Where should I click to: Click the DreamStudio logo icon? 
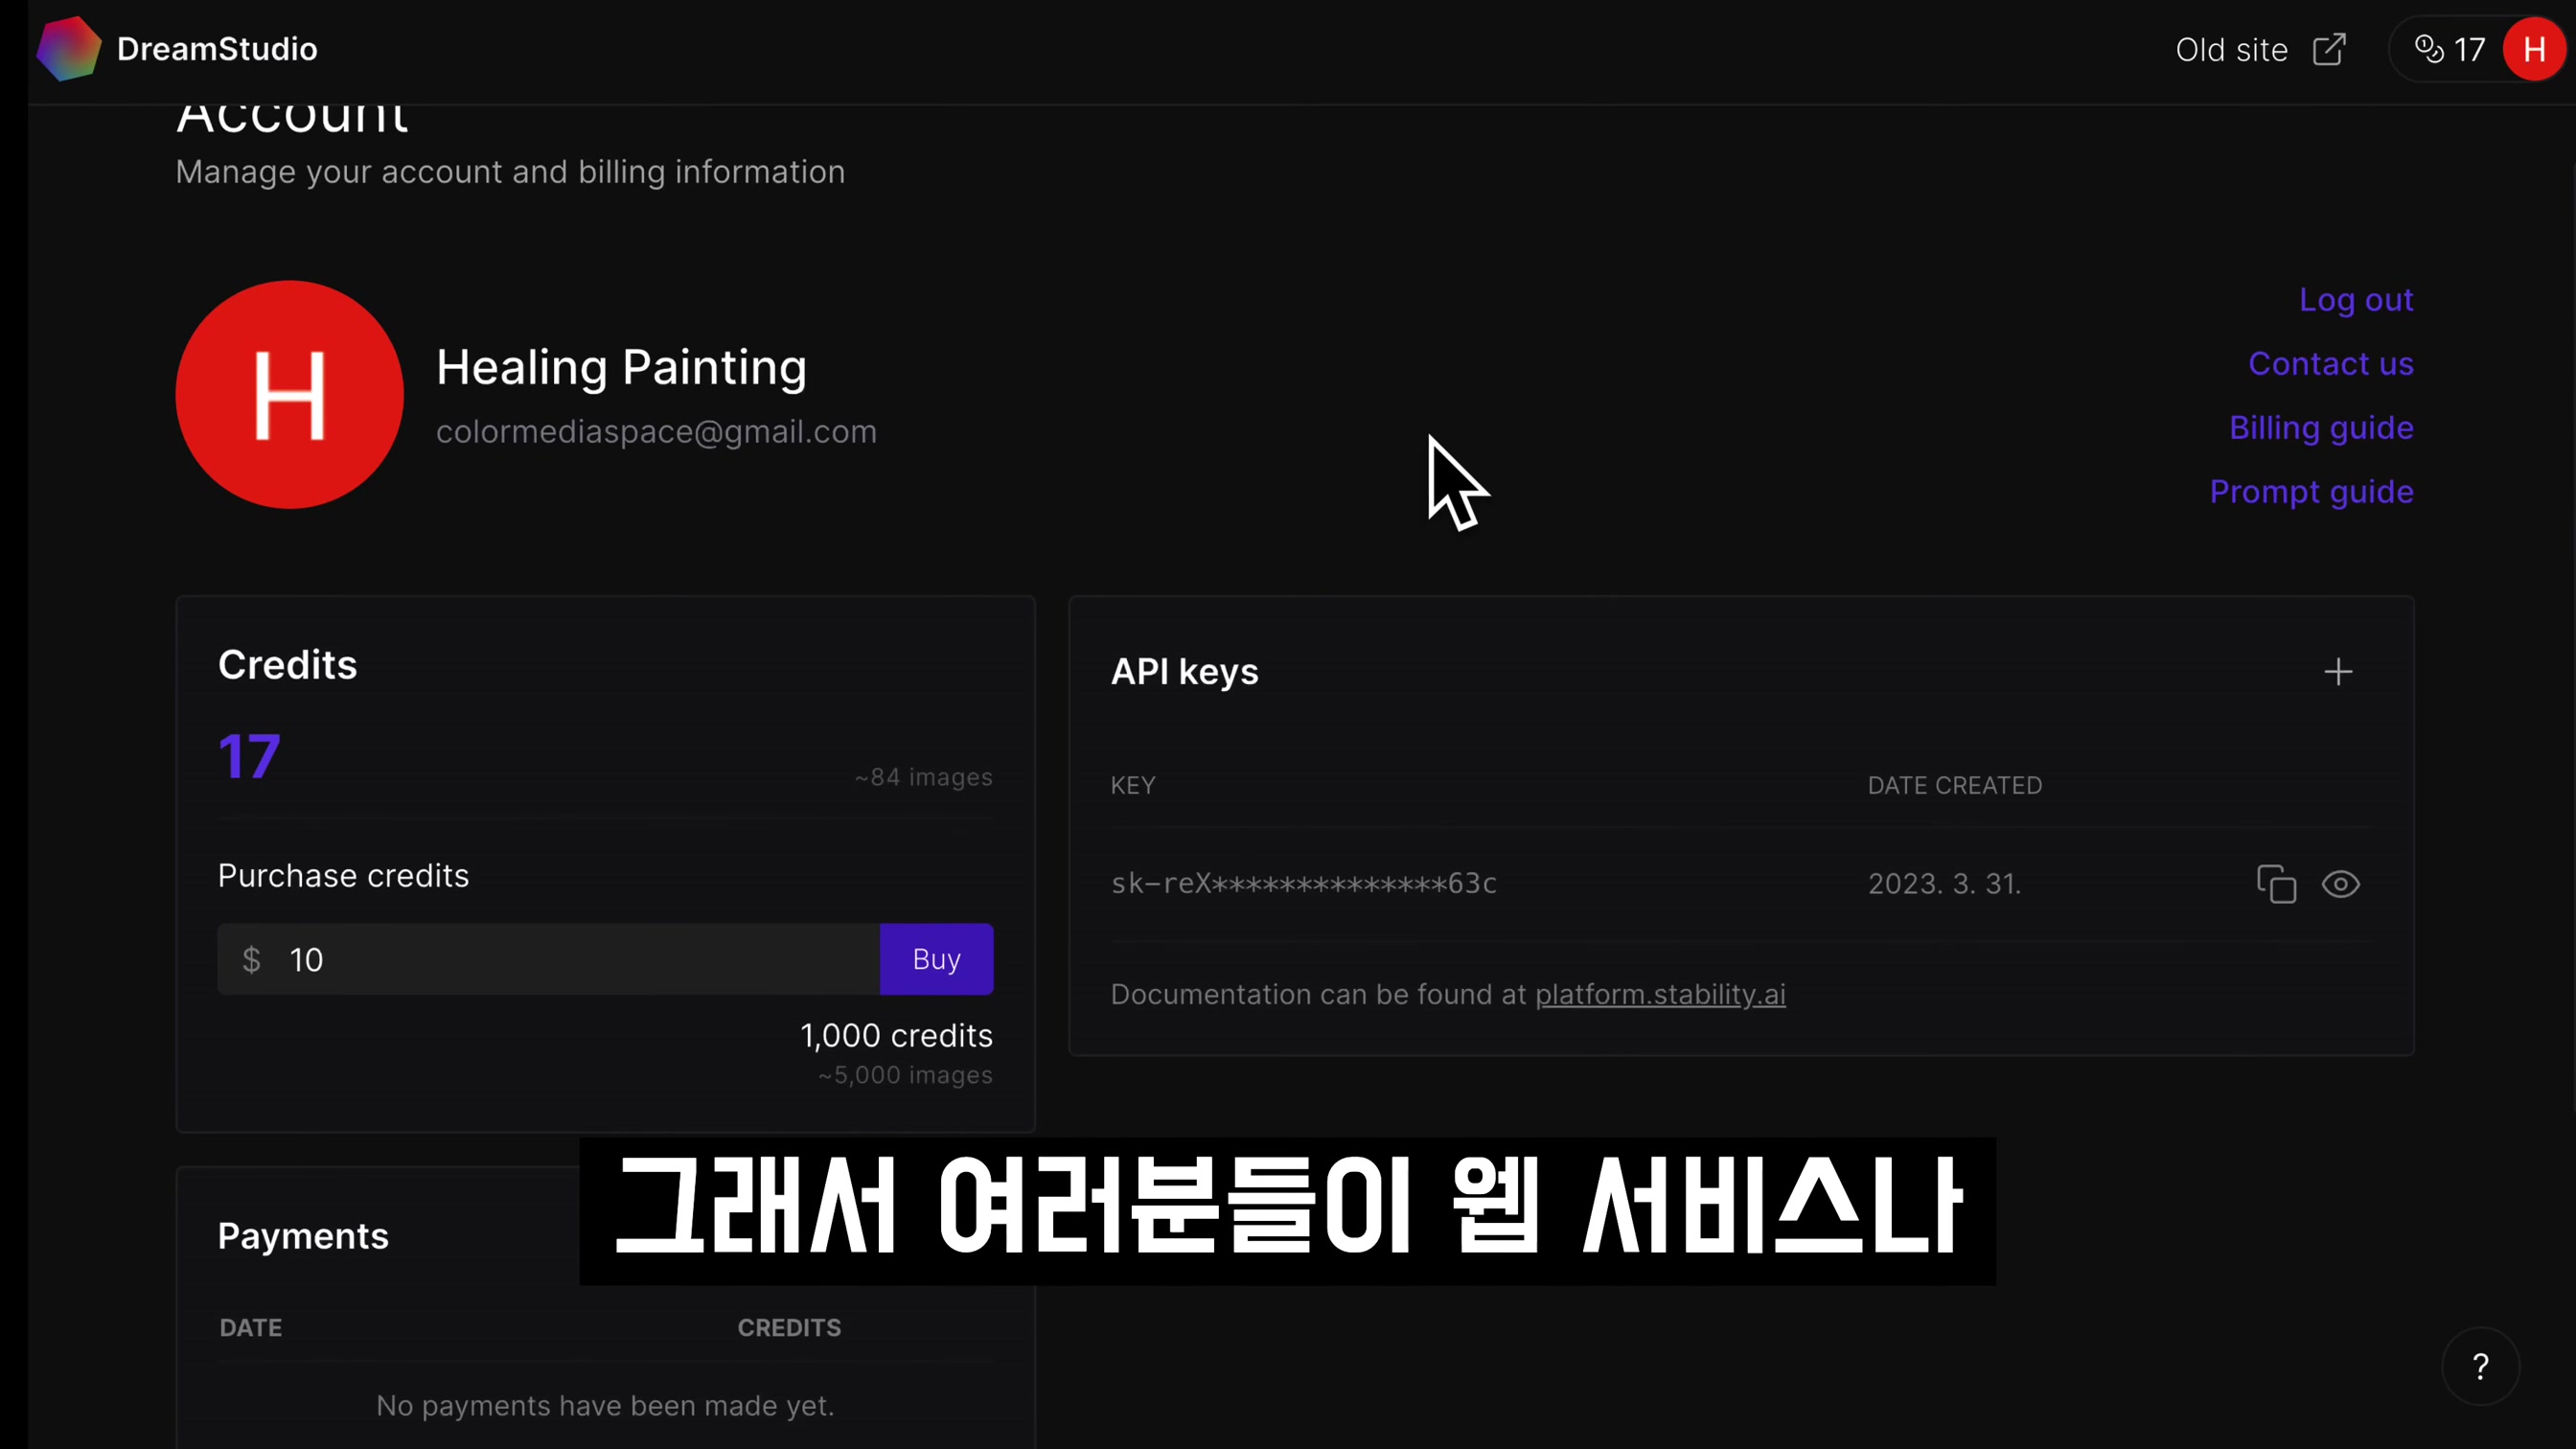coord(68,49)
